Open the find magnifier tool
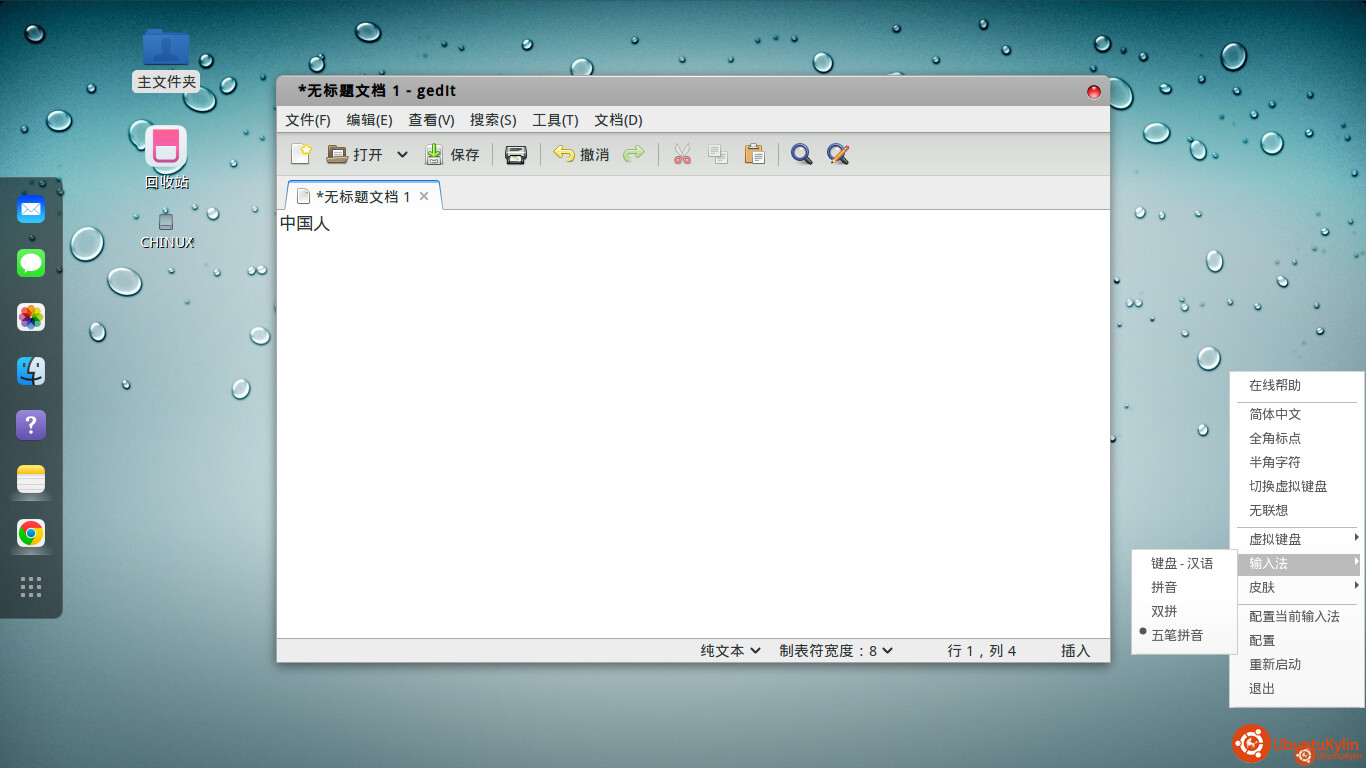The image size is (1366, 768). click(x=801, y=154)
